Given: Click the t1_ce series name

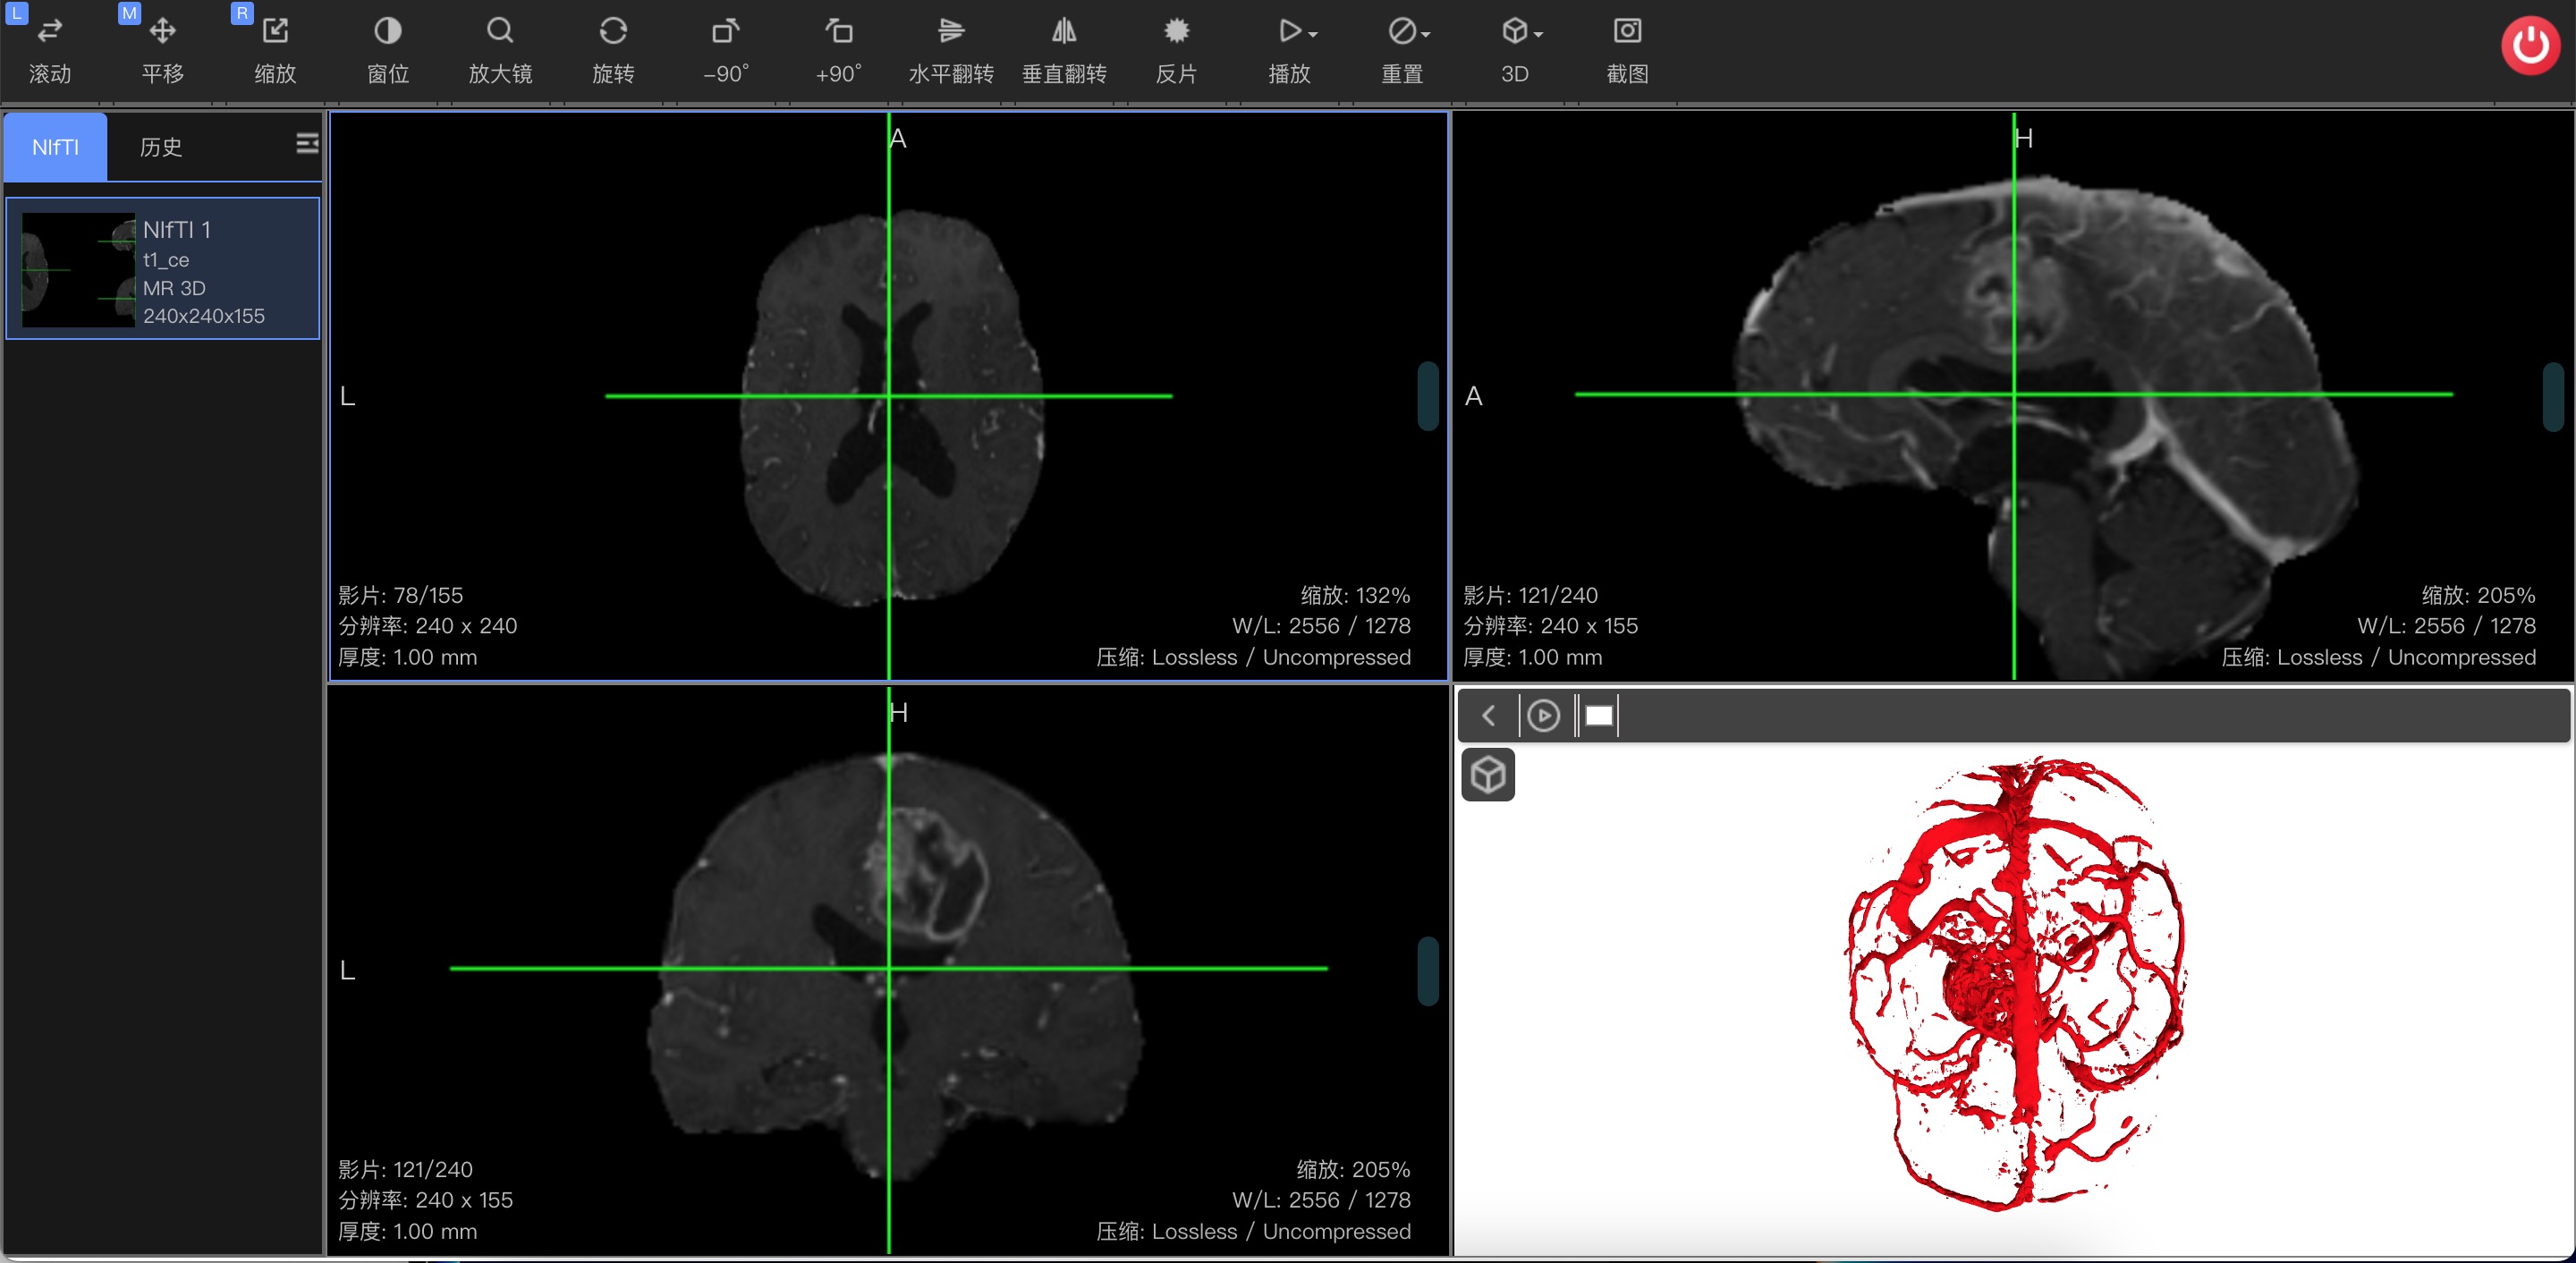Looking at the screenshot, I should (166, 260).
